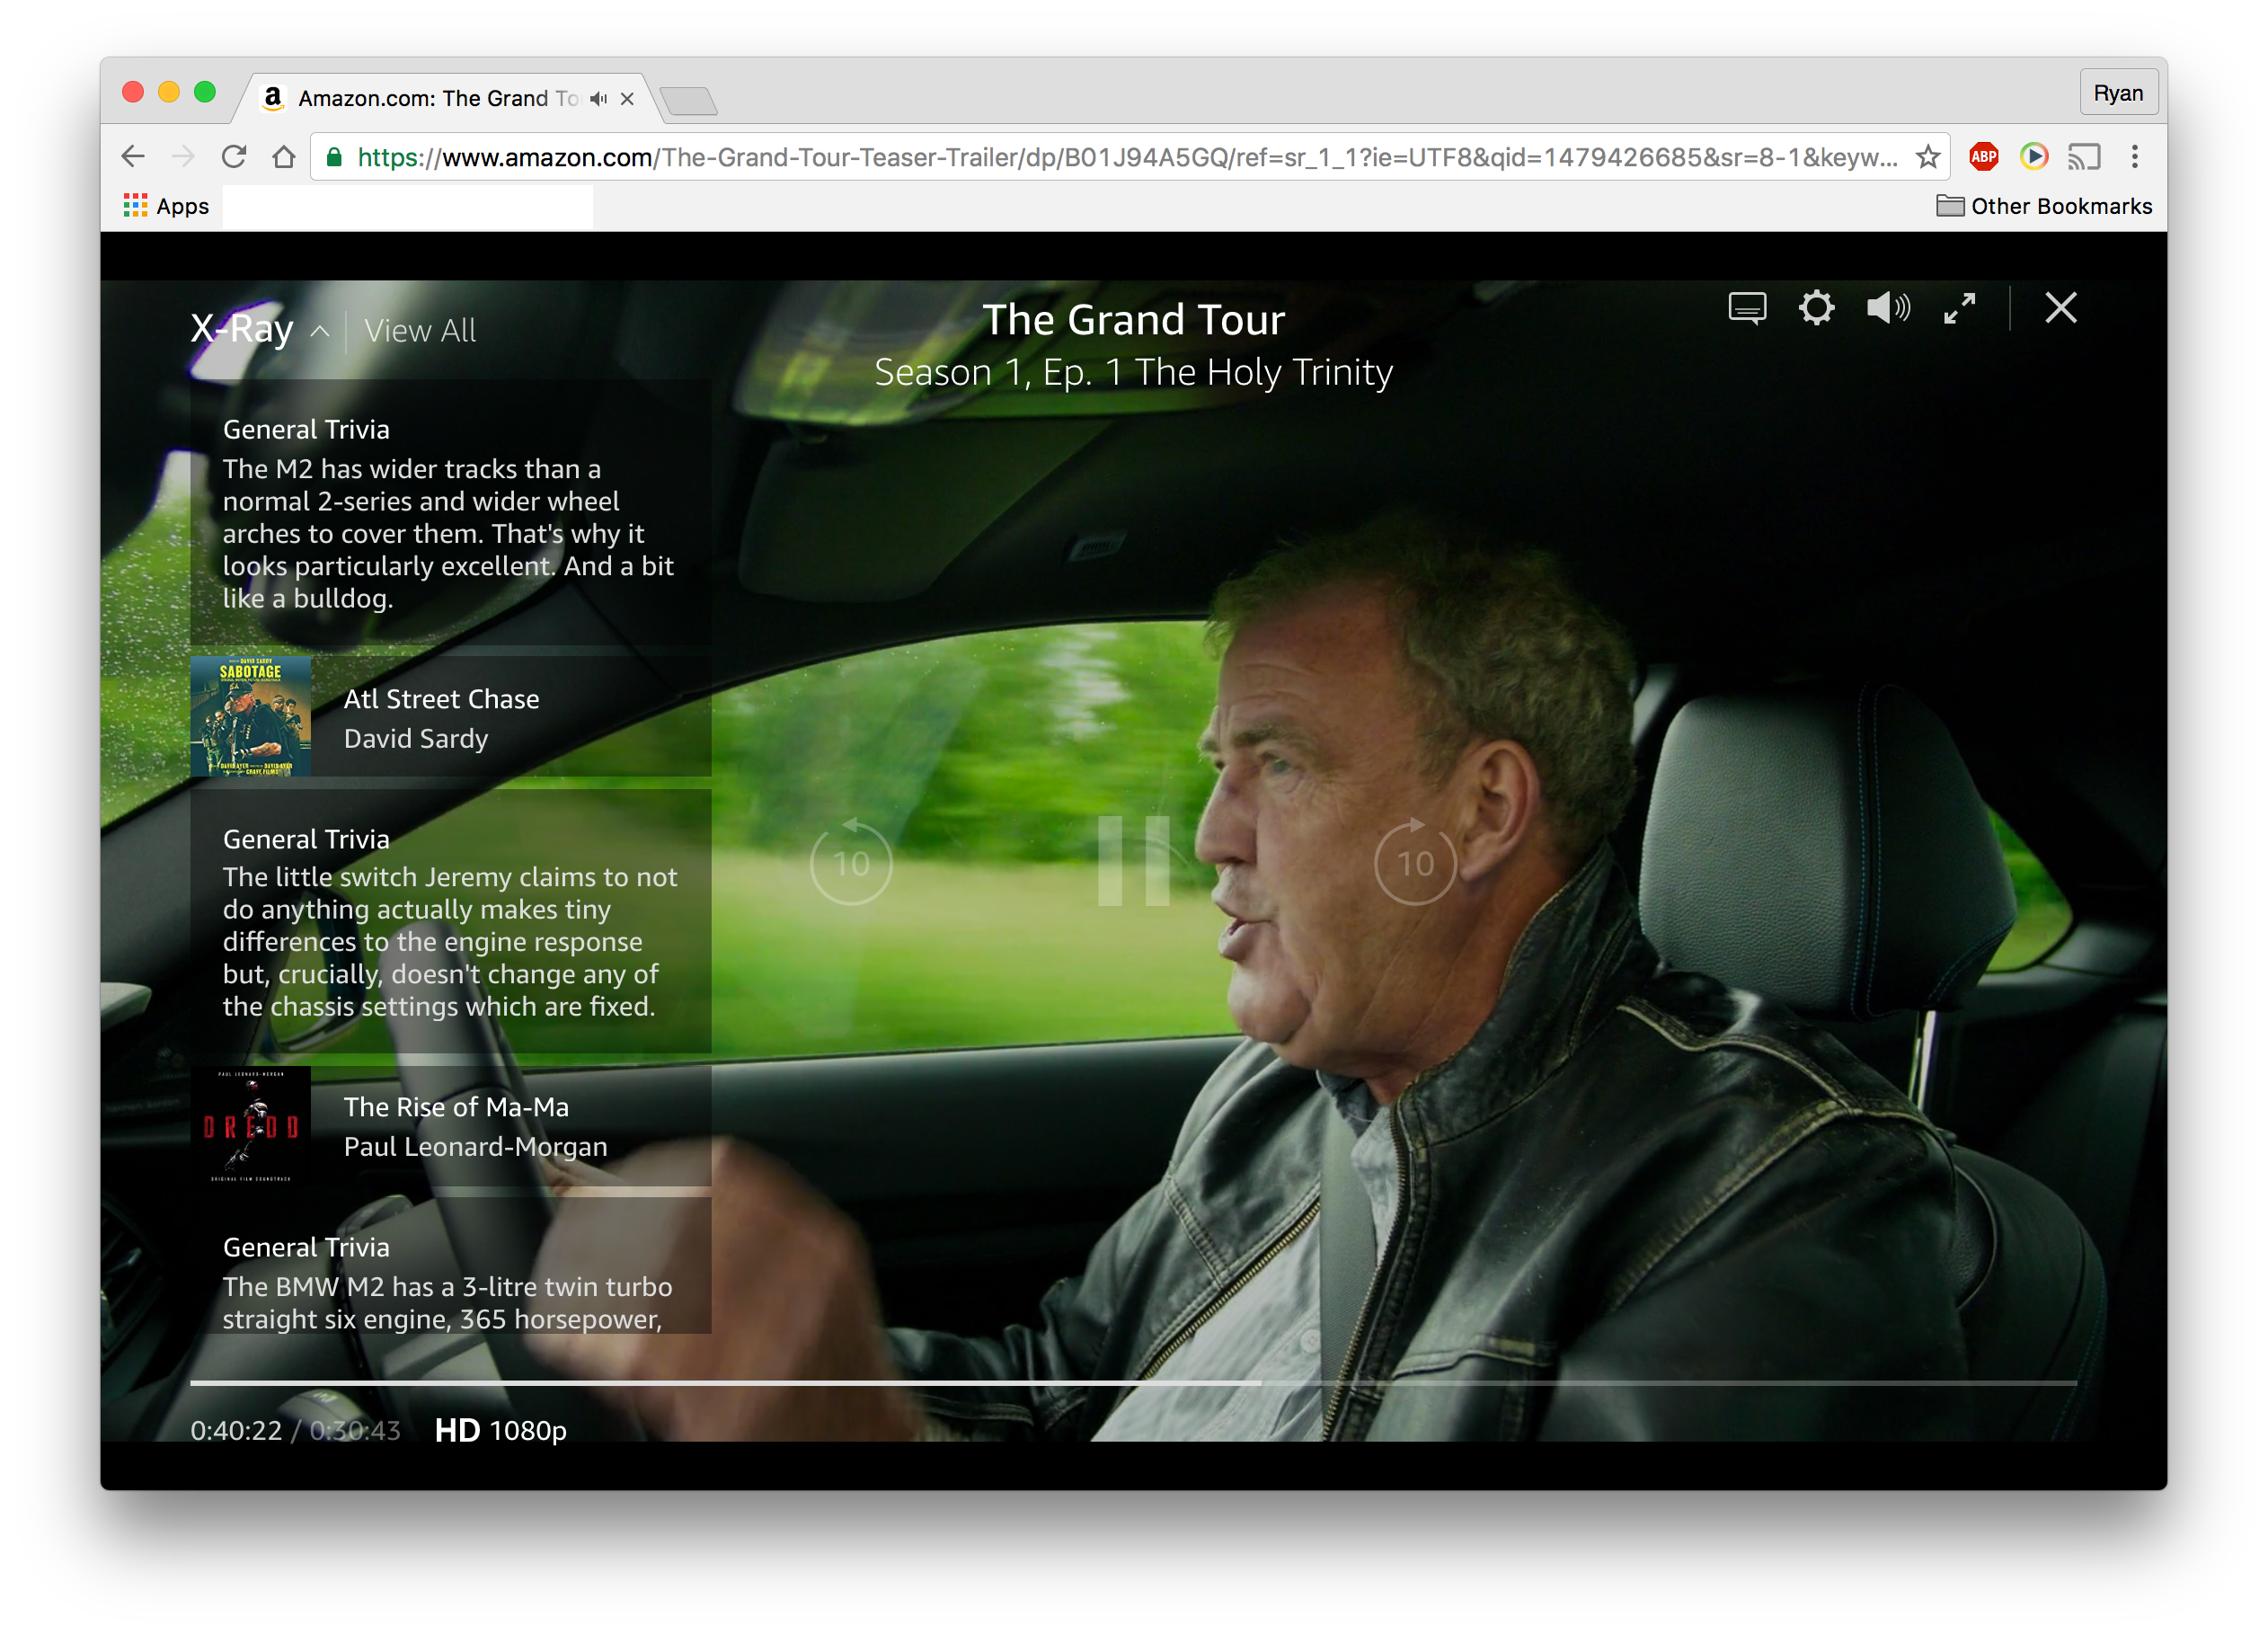2268x1634 pixels.
Task: Open BMW M2 engine trivia card
Action: (450, 1266)
